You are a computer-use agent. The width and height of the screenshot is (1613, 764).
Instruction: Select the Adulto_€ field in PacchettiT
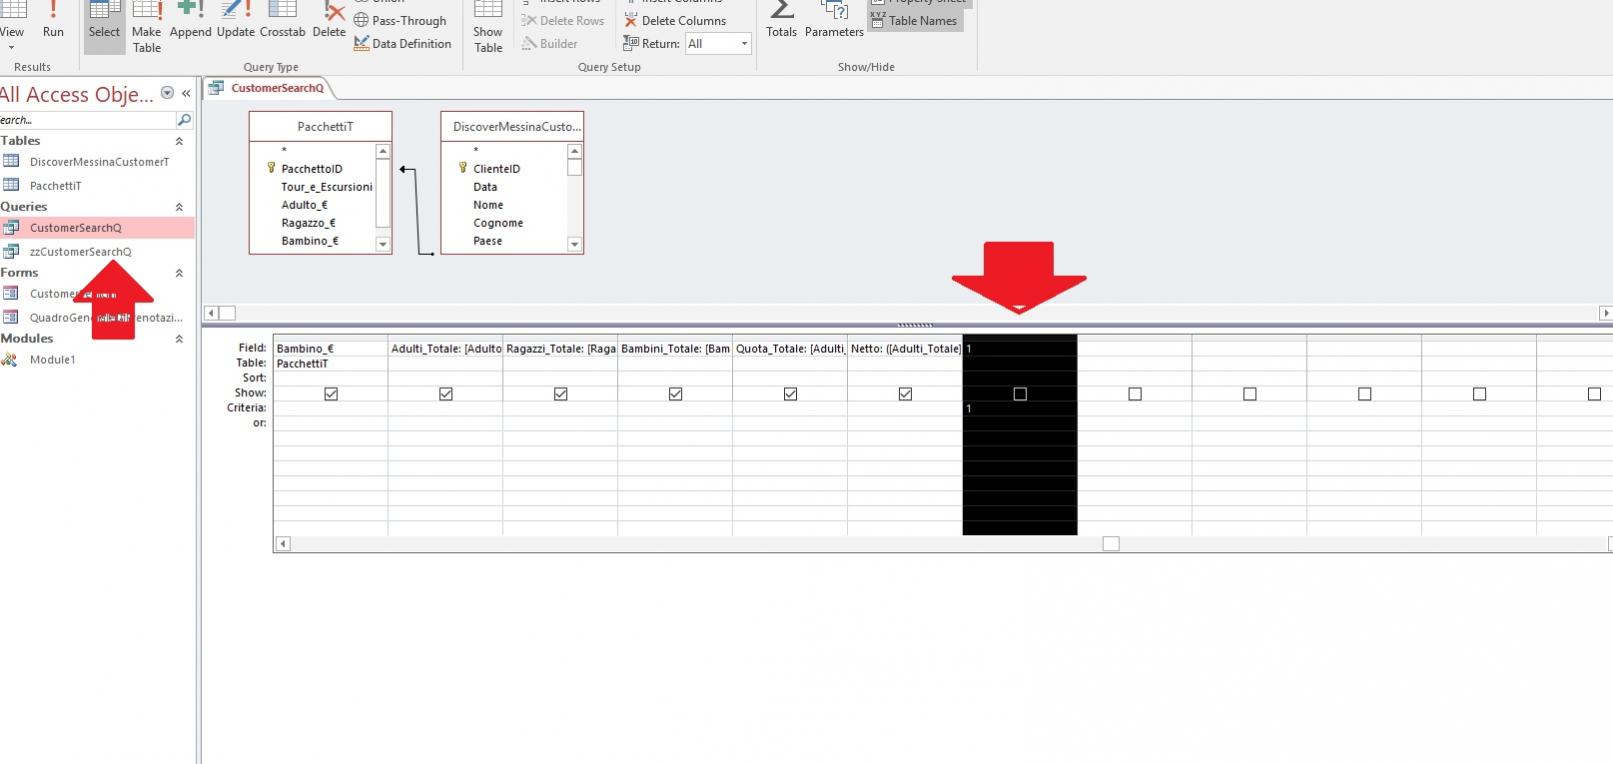point(304,205)
